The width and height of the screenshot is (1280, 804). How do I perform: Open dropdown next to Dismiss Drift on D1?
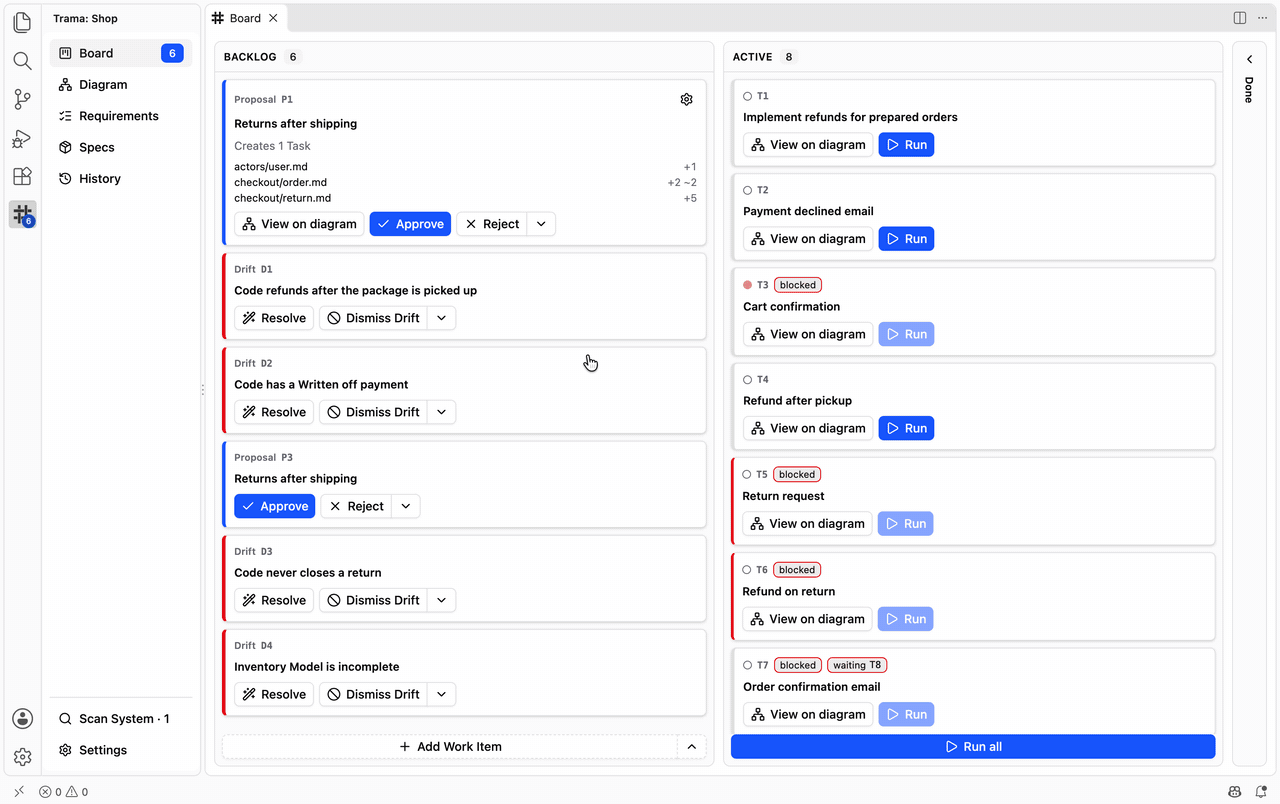click(x=441, y=318)
